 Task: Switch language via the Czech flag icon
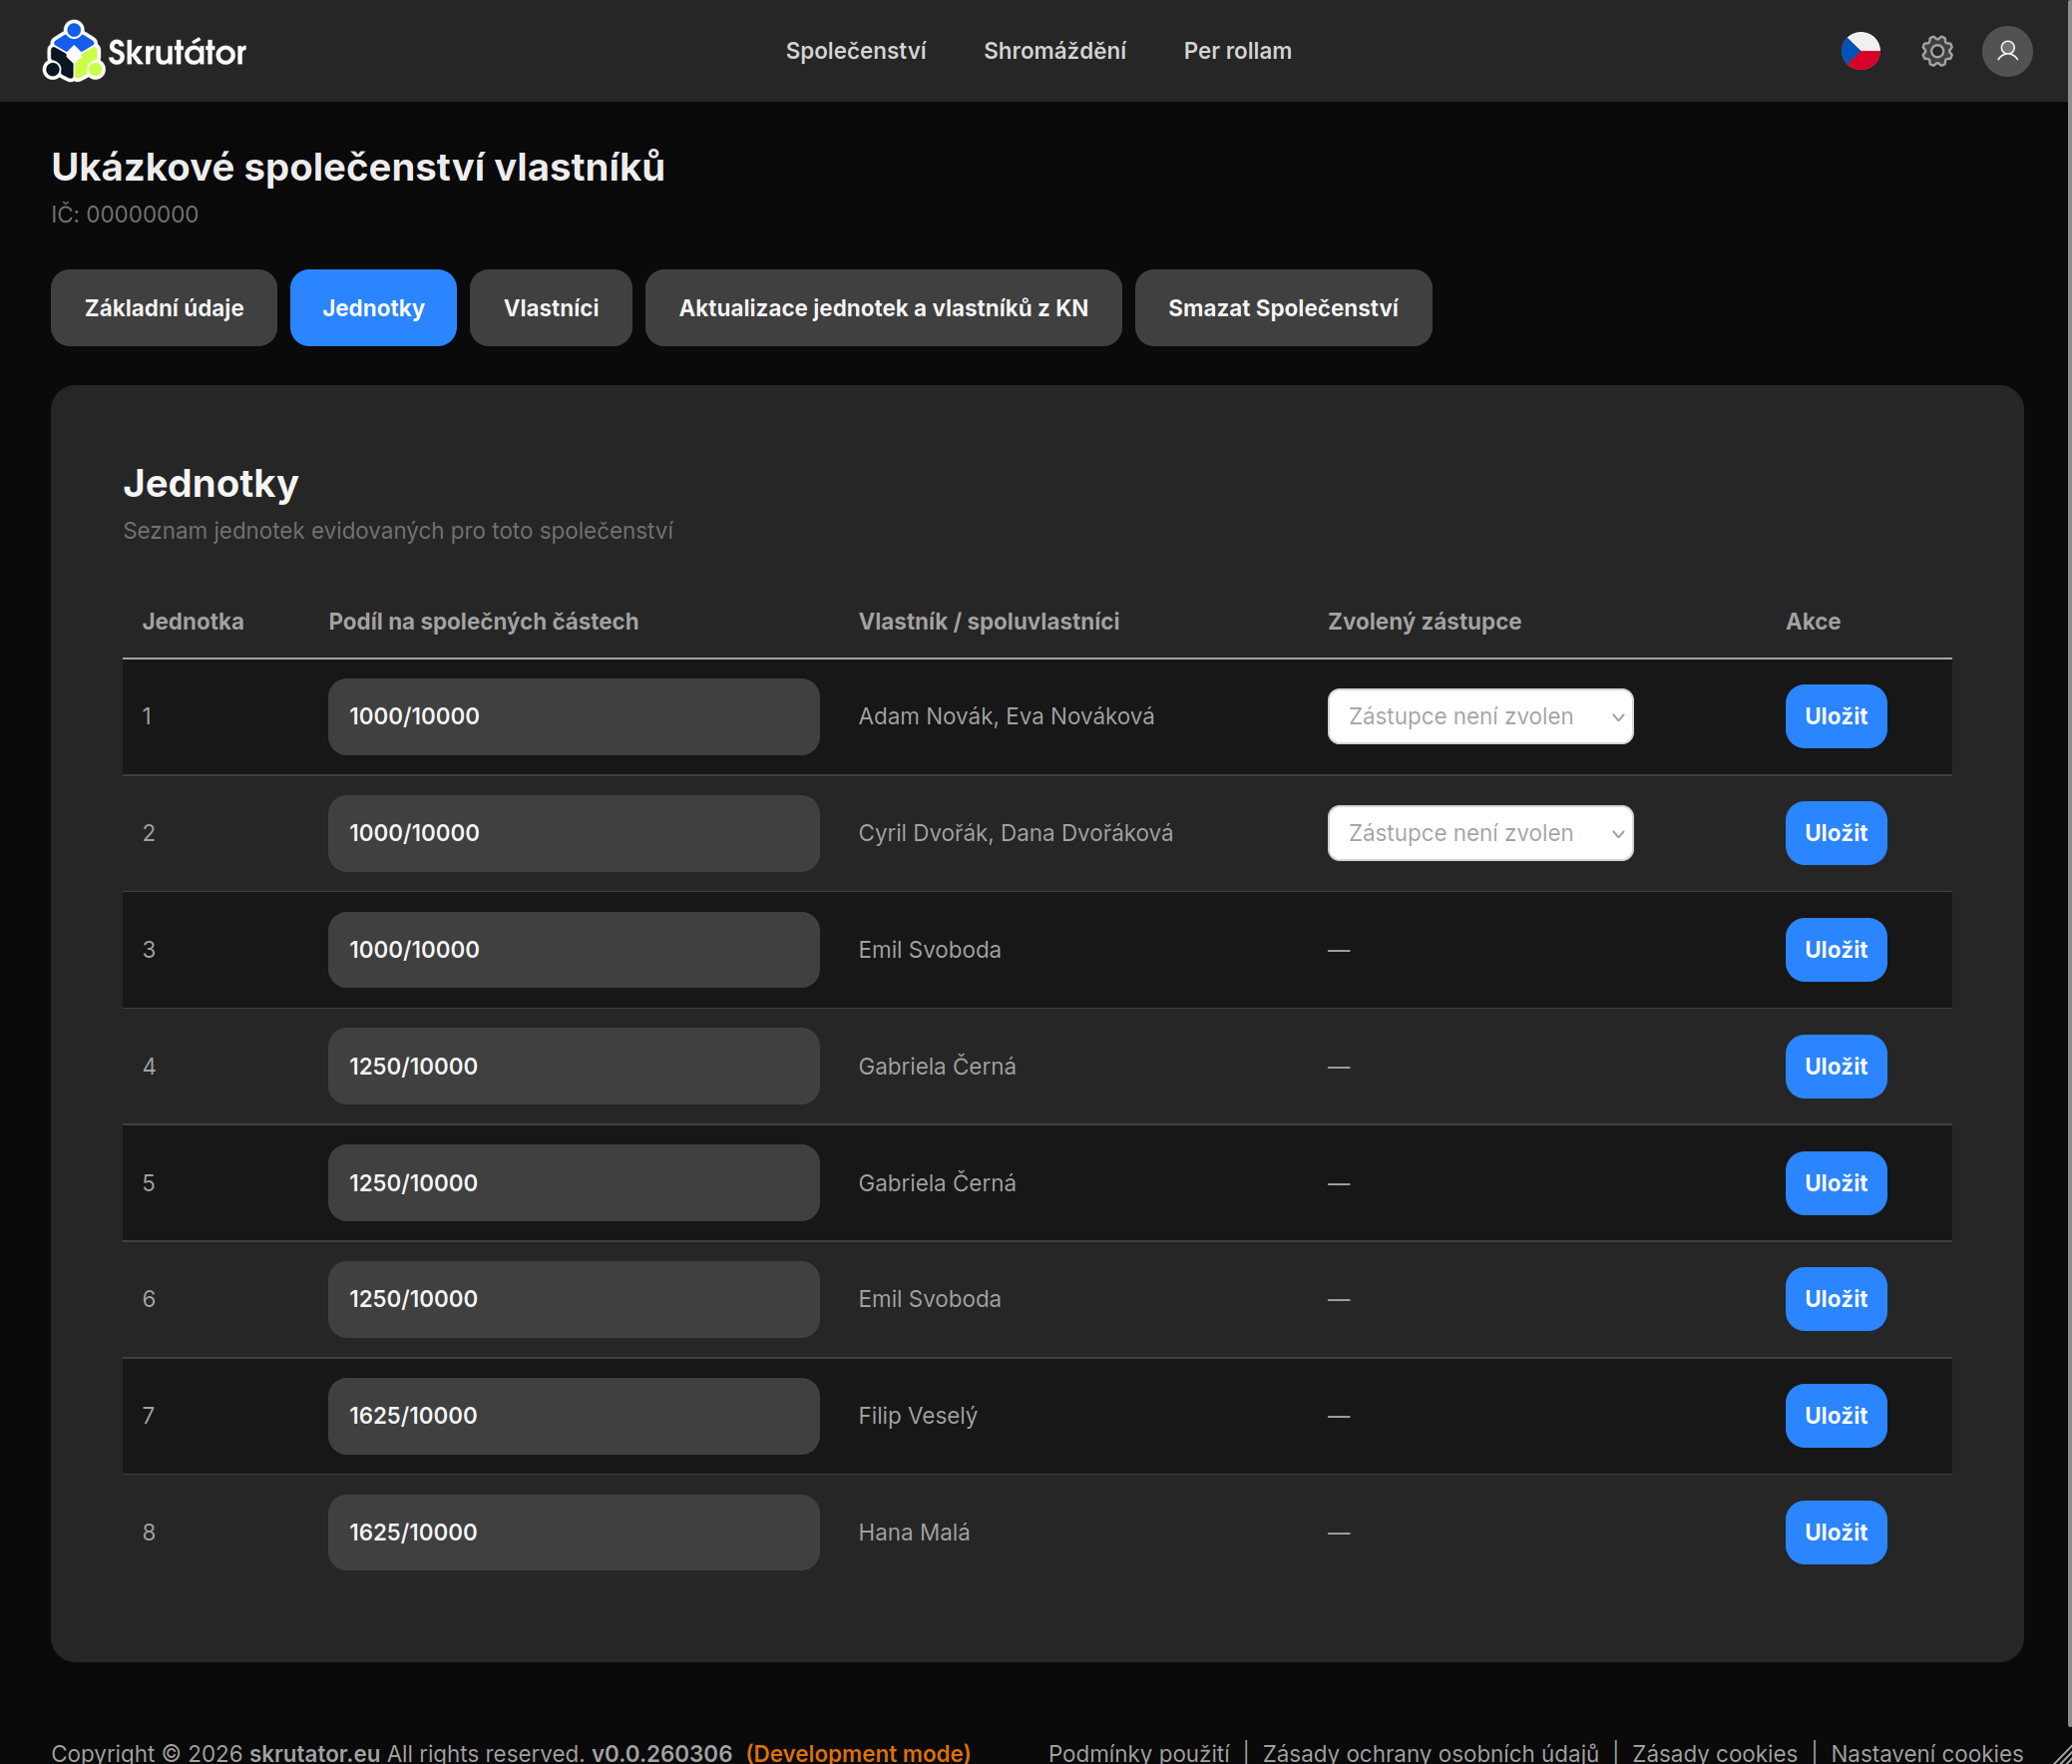click(x=1860, y=51)
